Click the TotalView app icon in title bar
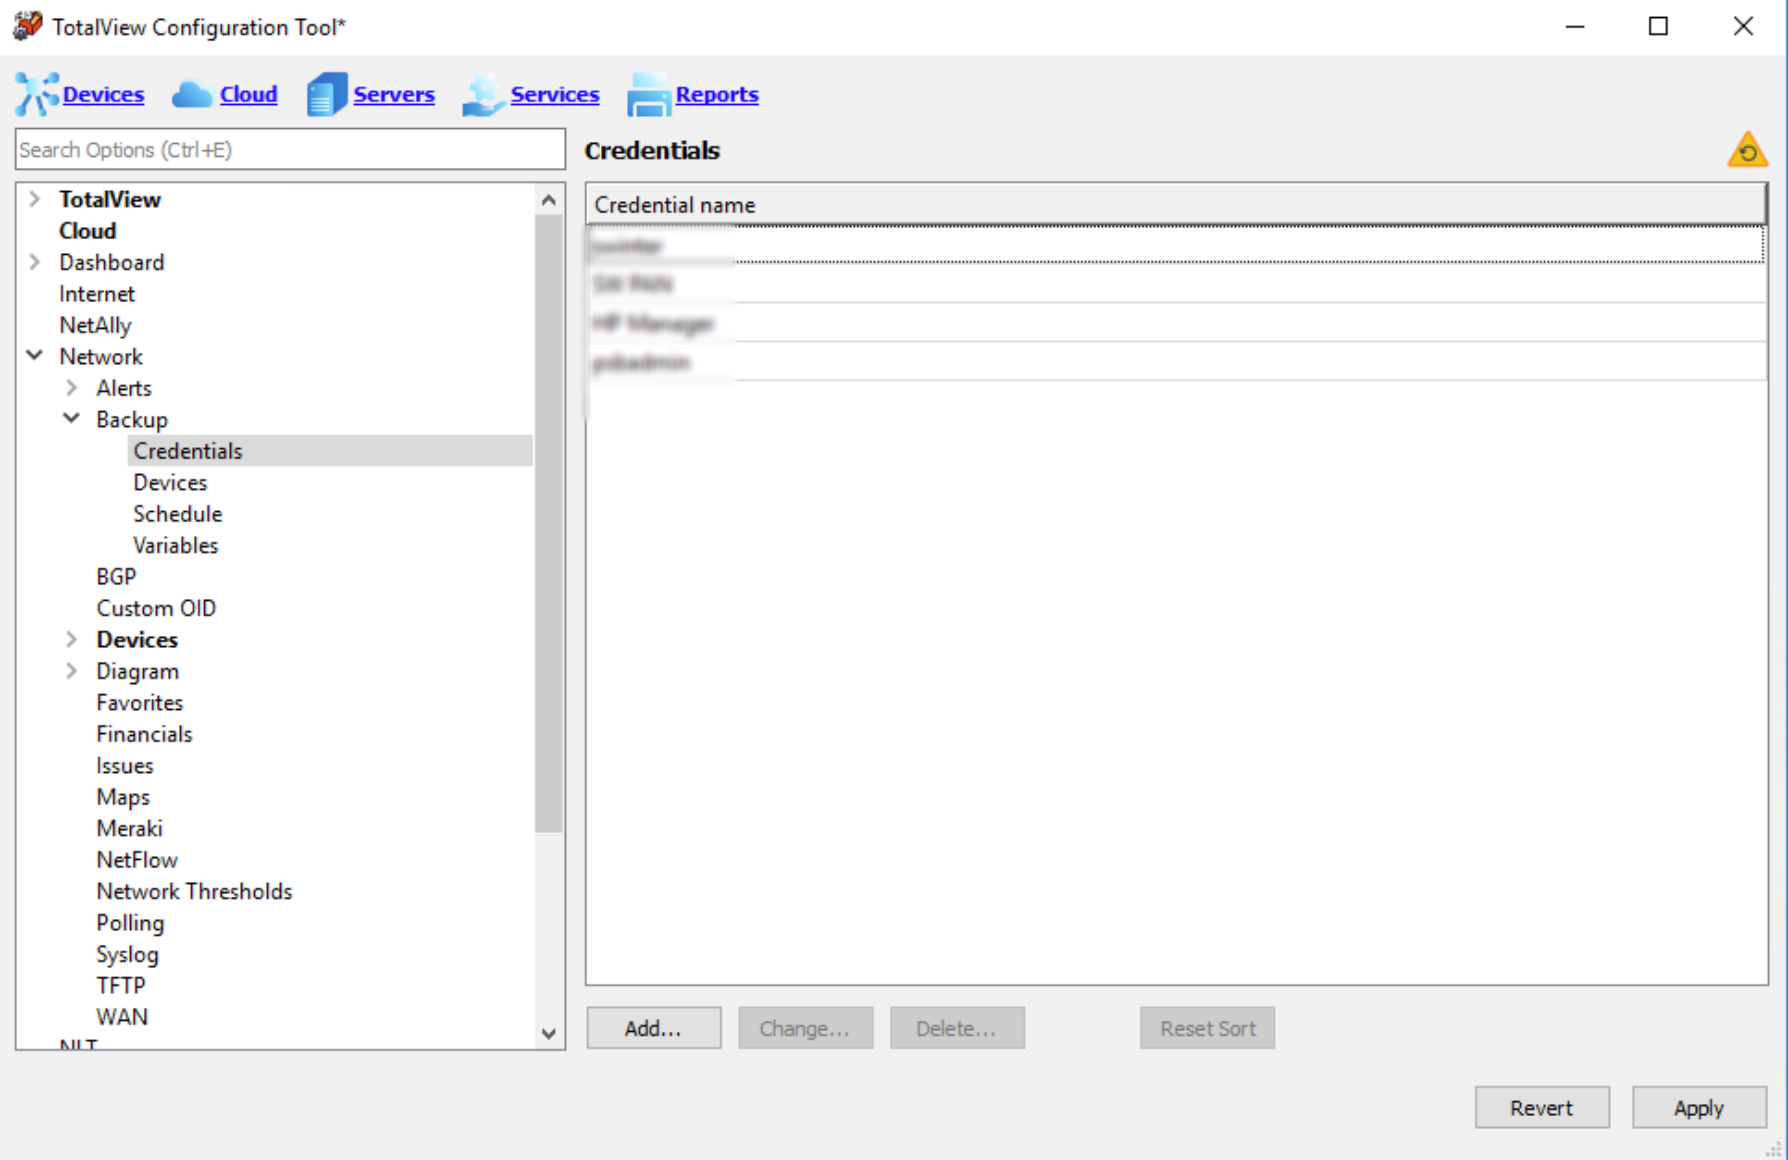The image size is (1788, 1160). tap(27, 26)
